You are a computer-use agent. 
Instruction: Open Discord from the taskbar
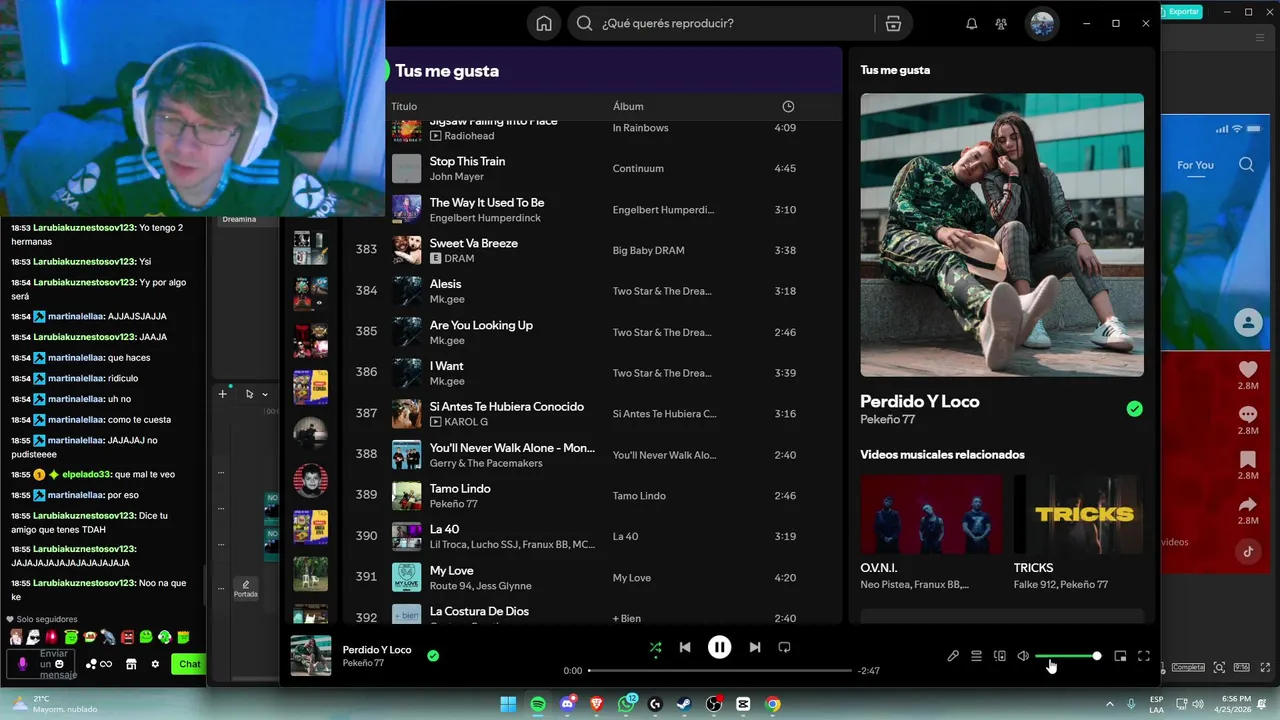568,704
